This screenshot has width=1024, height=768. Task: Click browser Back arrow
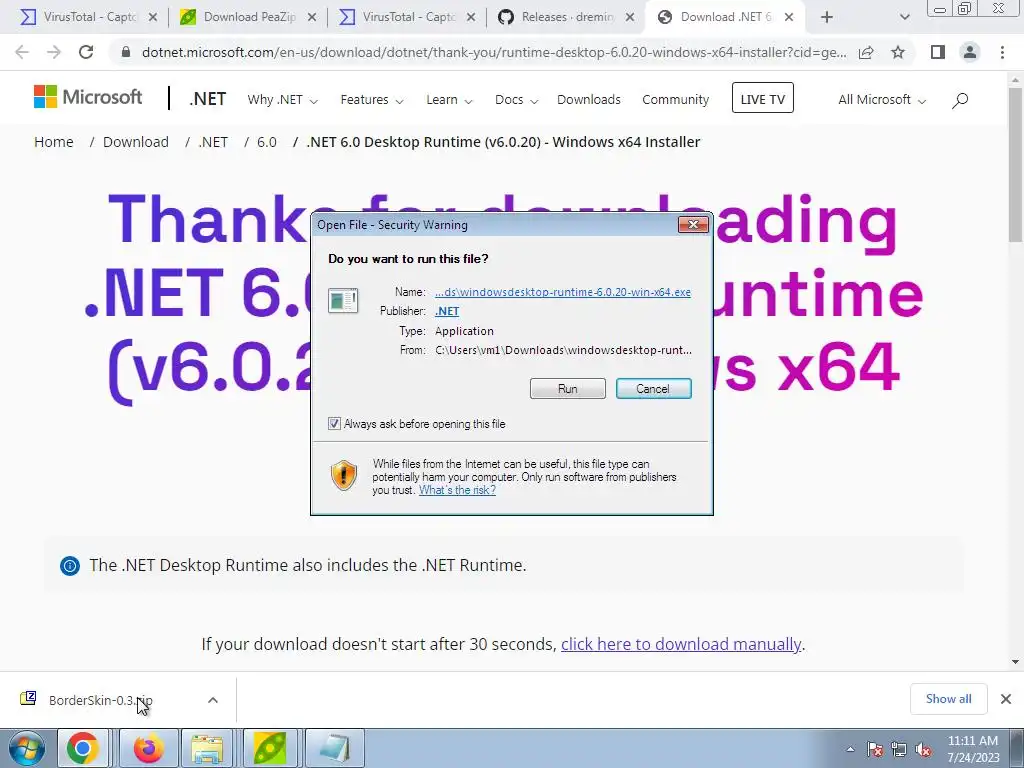click(22, 52)
